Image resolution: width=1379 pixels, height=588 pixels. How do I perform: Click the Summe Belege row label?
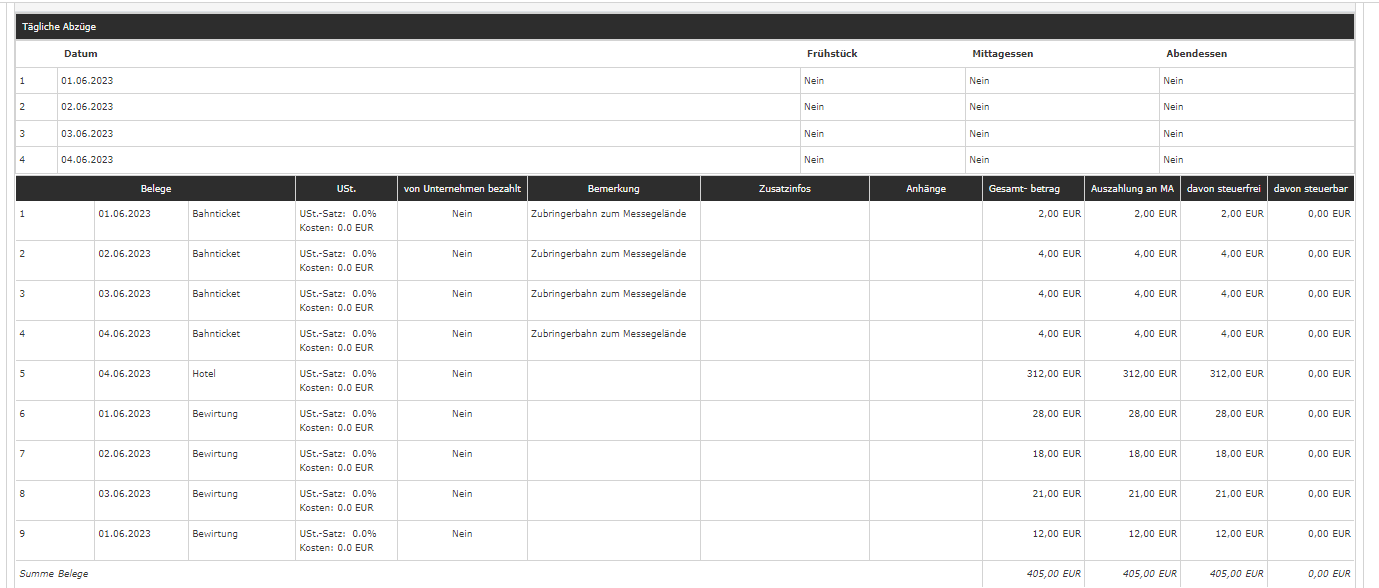[x=54, y=574]
